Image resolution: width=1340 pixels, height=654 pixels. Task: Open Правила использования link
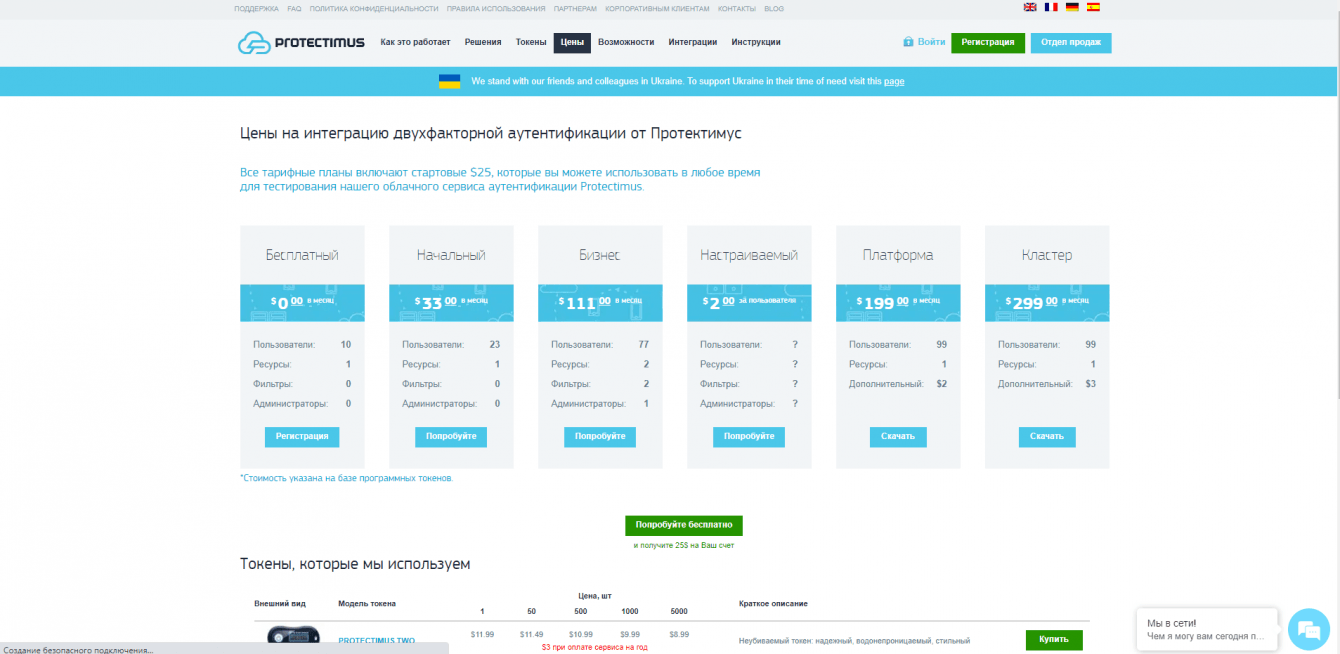[496, 8]
